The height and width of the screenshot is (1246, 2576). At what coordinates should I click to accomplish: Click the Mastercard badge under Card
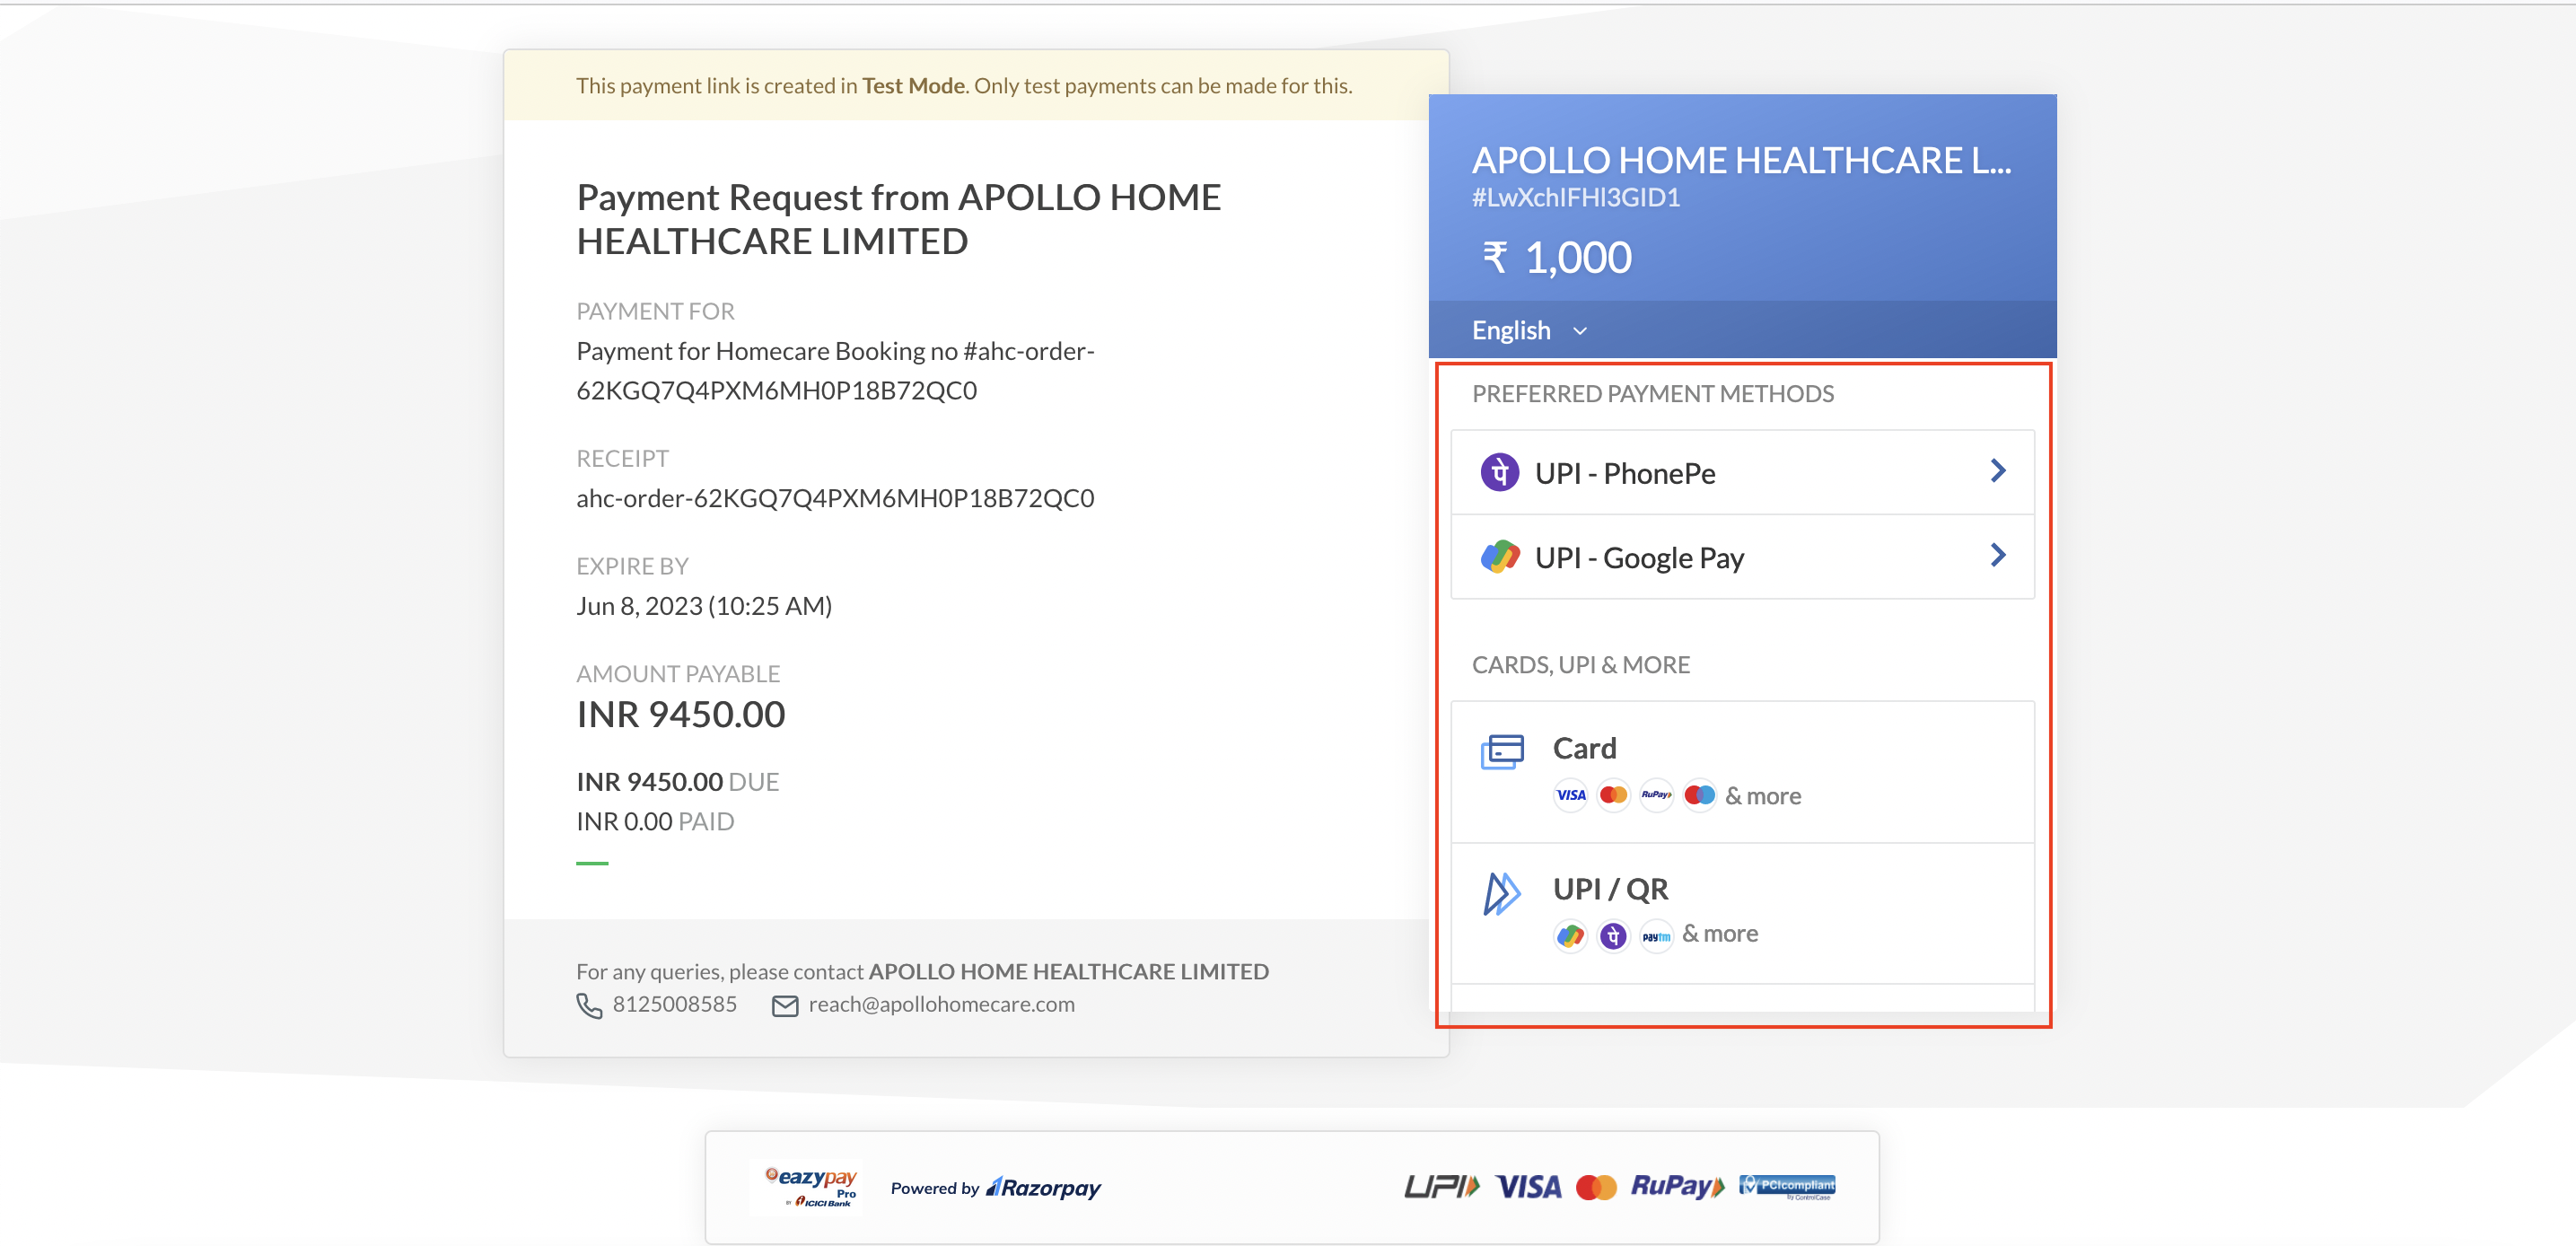pos(1614,795)
